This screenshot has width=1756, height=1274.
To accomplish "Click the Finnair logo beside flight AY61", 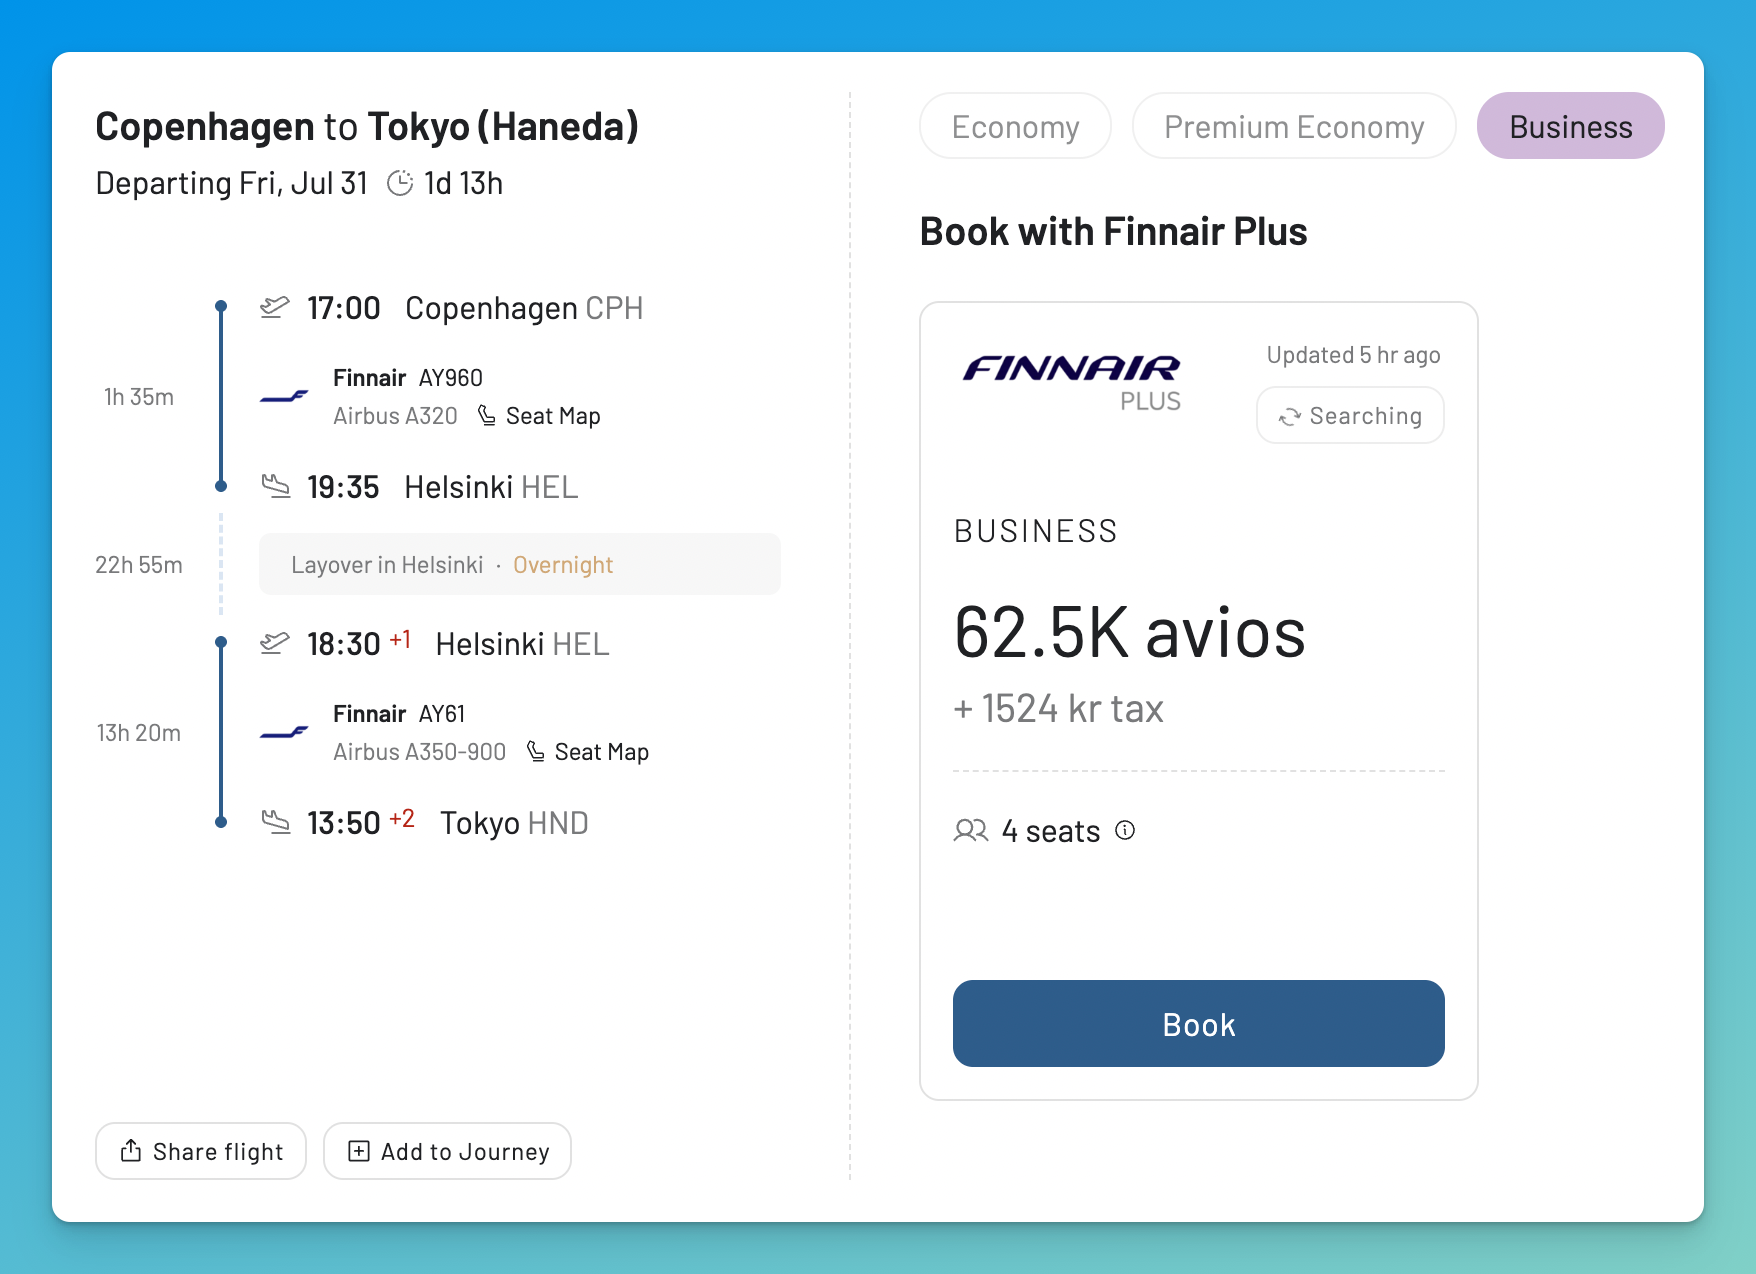I will pos(284,733).
